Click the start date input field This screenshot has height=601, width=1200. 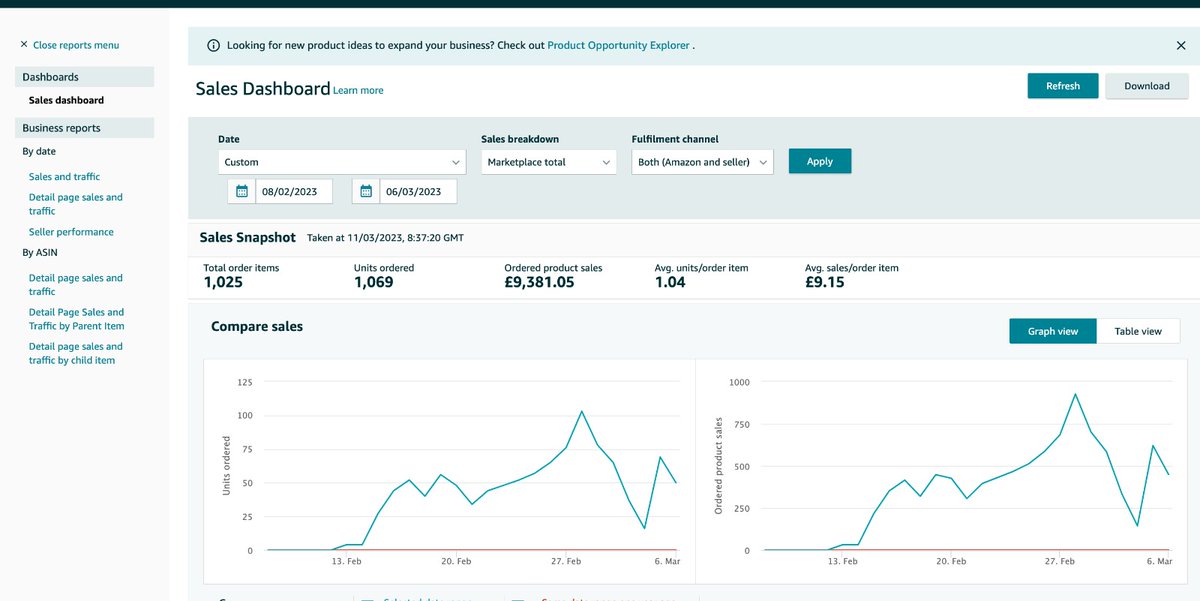(x=295, y=191)
